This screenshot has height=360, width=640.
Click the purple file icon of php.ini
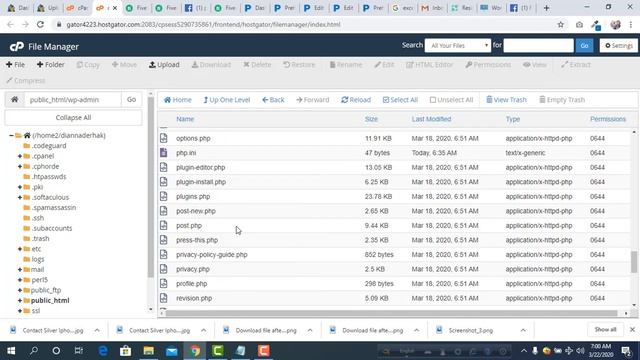(x=164, y=153)
